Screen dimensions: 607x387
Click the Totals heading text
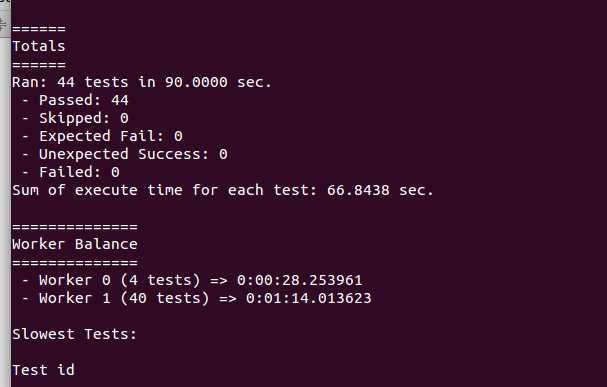click(39, 46)
